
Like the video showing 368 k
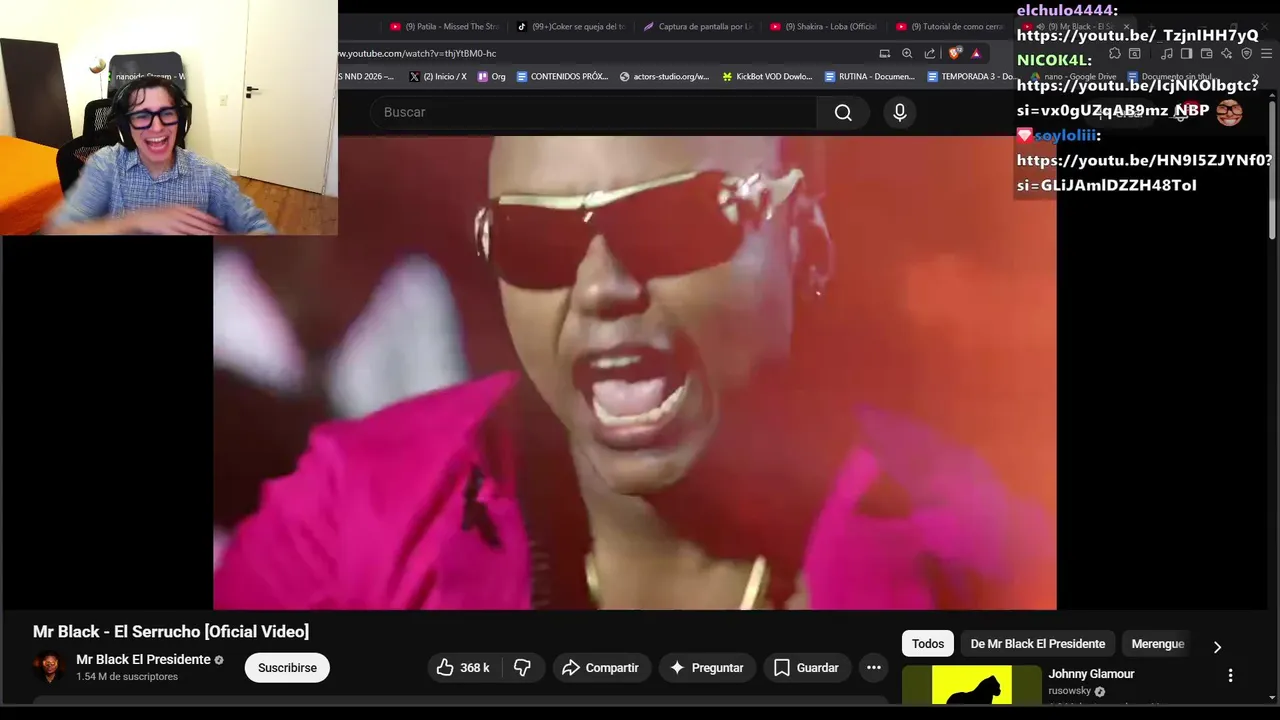(x=463, y=668)
